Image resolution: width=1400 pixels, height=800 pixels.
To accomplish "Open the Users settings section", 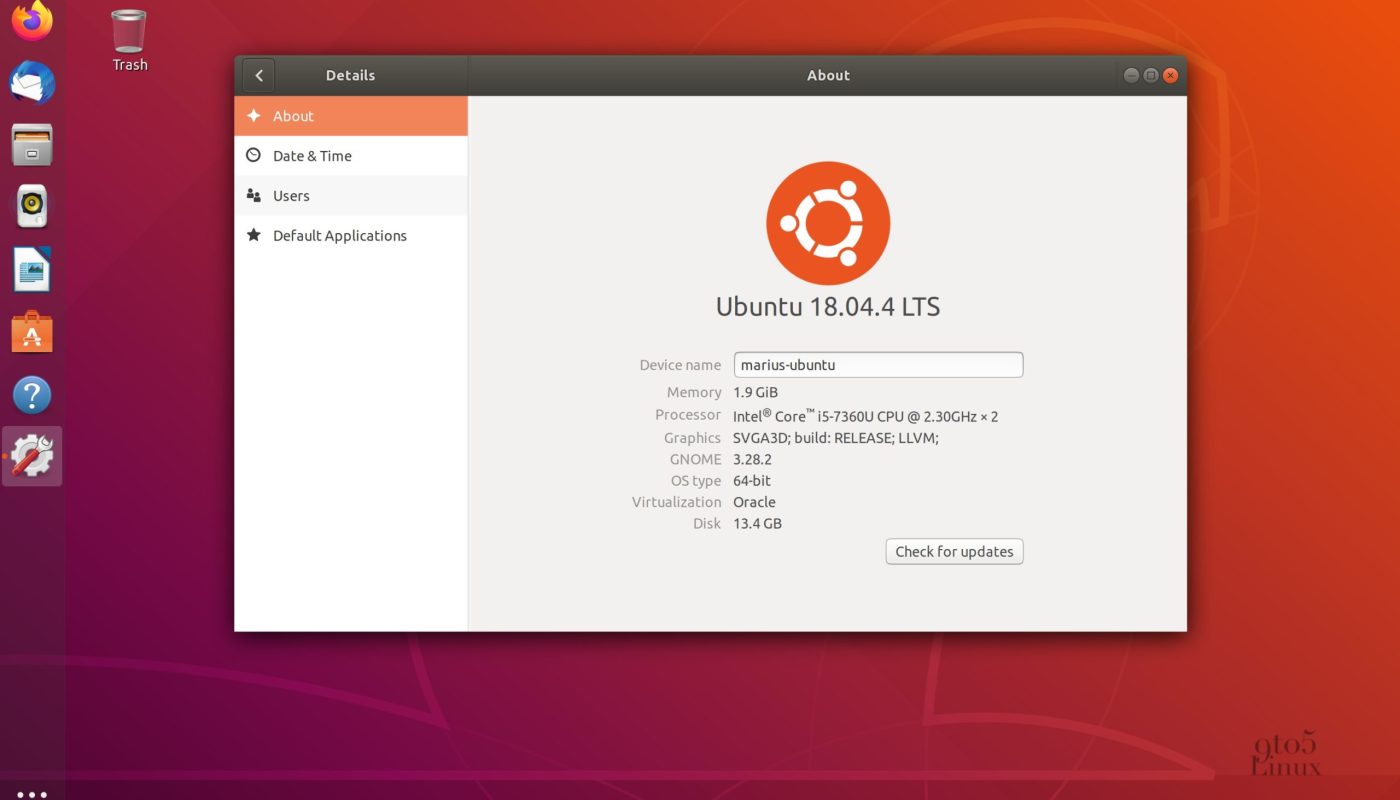I will pyautogui.click(x=291, y=195).
